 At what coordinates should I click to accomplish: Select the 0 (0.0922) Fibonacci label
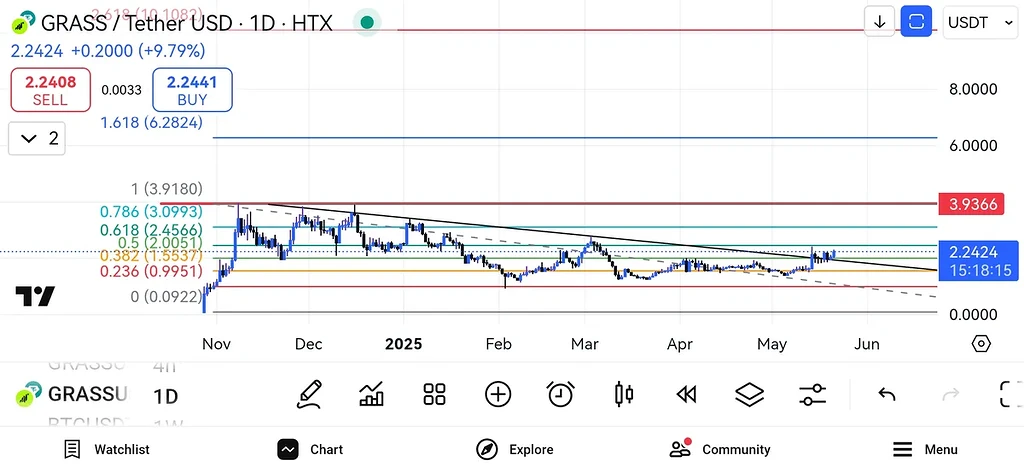pyautogui.click(x=167, y=297)
